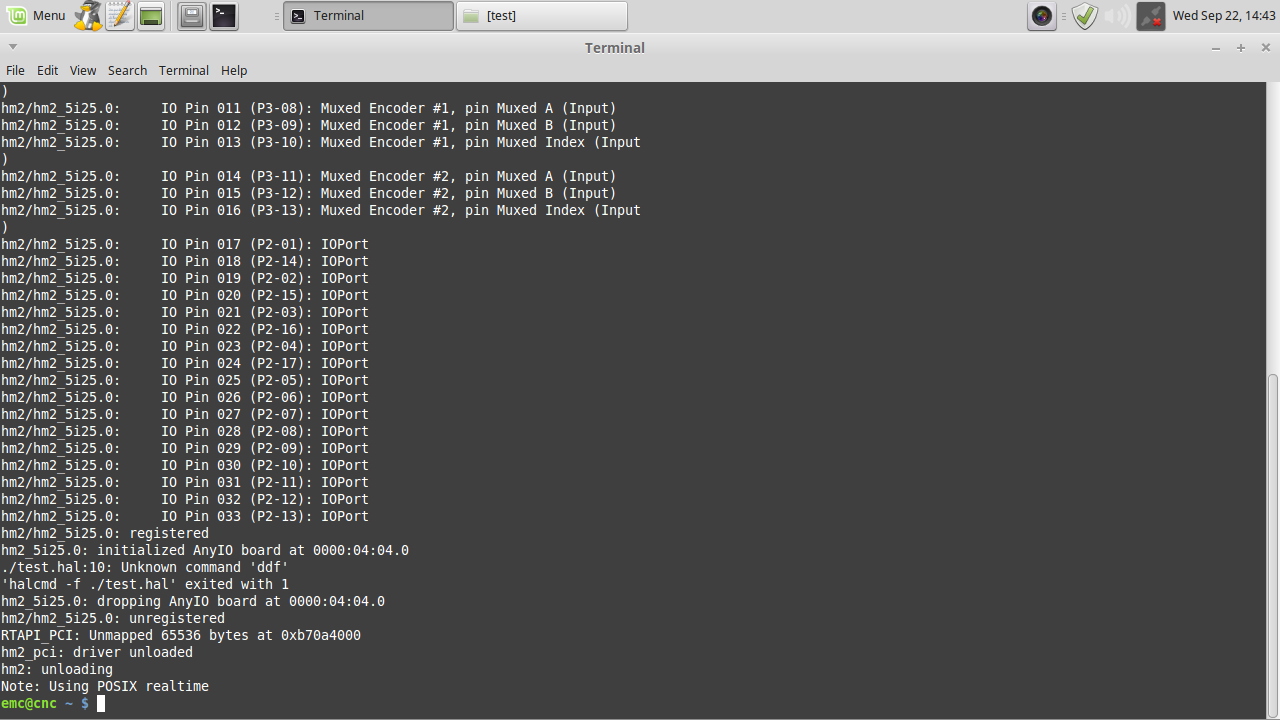Open the Help menu
This screenshot has height=720, width=1280.
(234, 70)
